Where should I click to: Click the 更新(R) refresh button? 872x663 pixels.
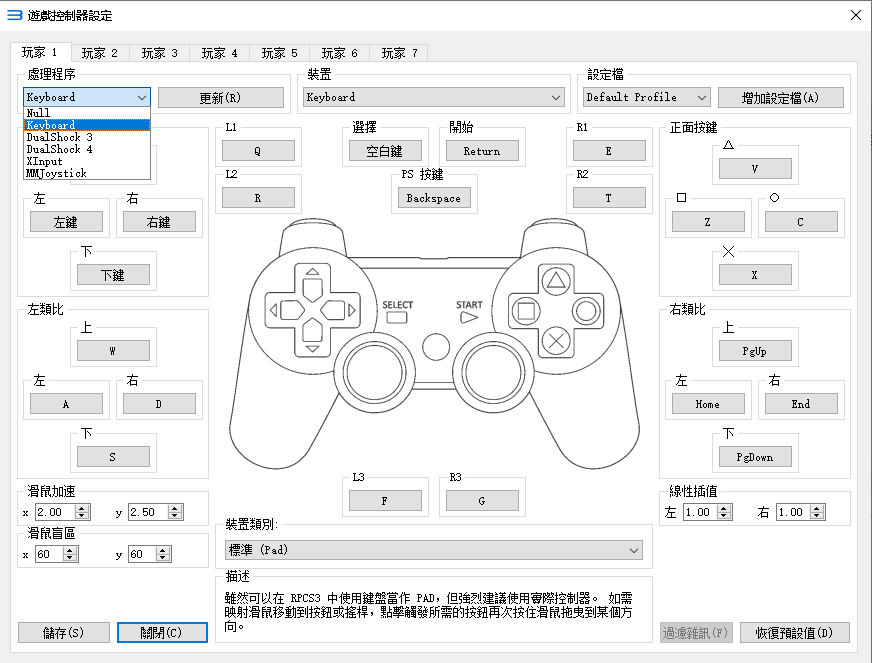[x=219, y=97]
